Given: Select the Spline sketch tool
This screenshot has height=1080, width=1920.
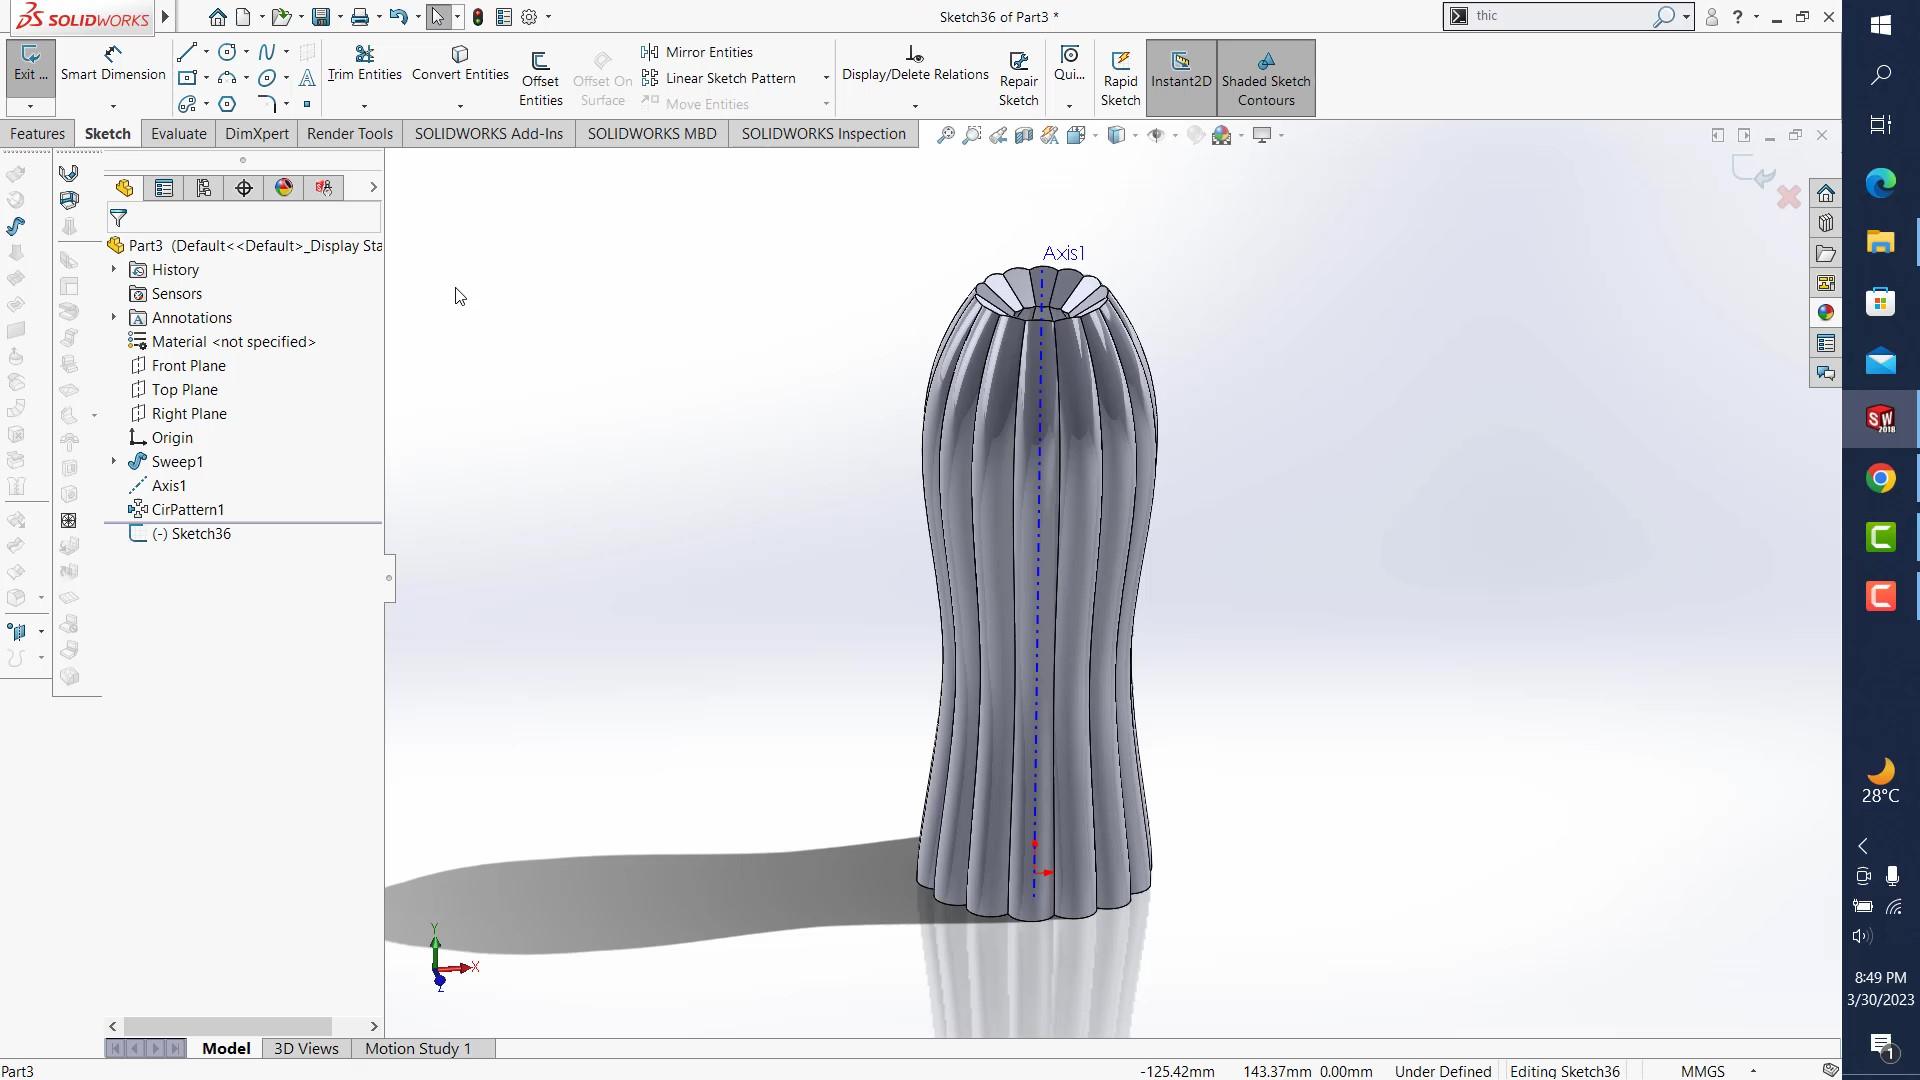Looking at the screenshot, I should pos(266,52).
